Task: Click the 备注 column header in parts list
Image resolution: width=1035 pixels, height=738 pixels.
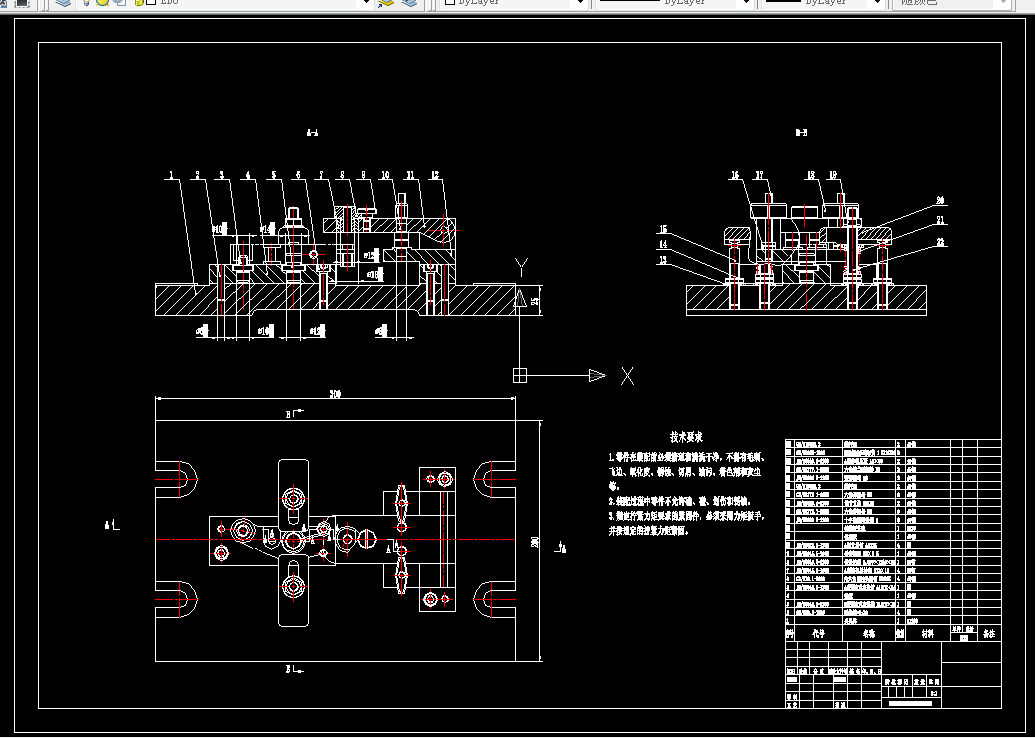Action: click(x=988, y=633)
